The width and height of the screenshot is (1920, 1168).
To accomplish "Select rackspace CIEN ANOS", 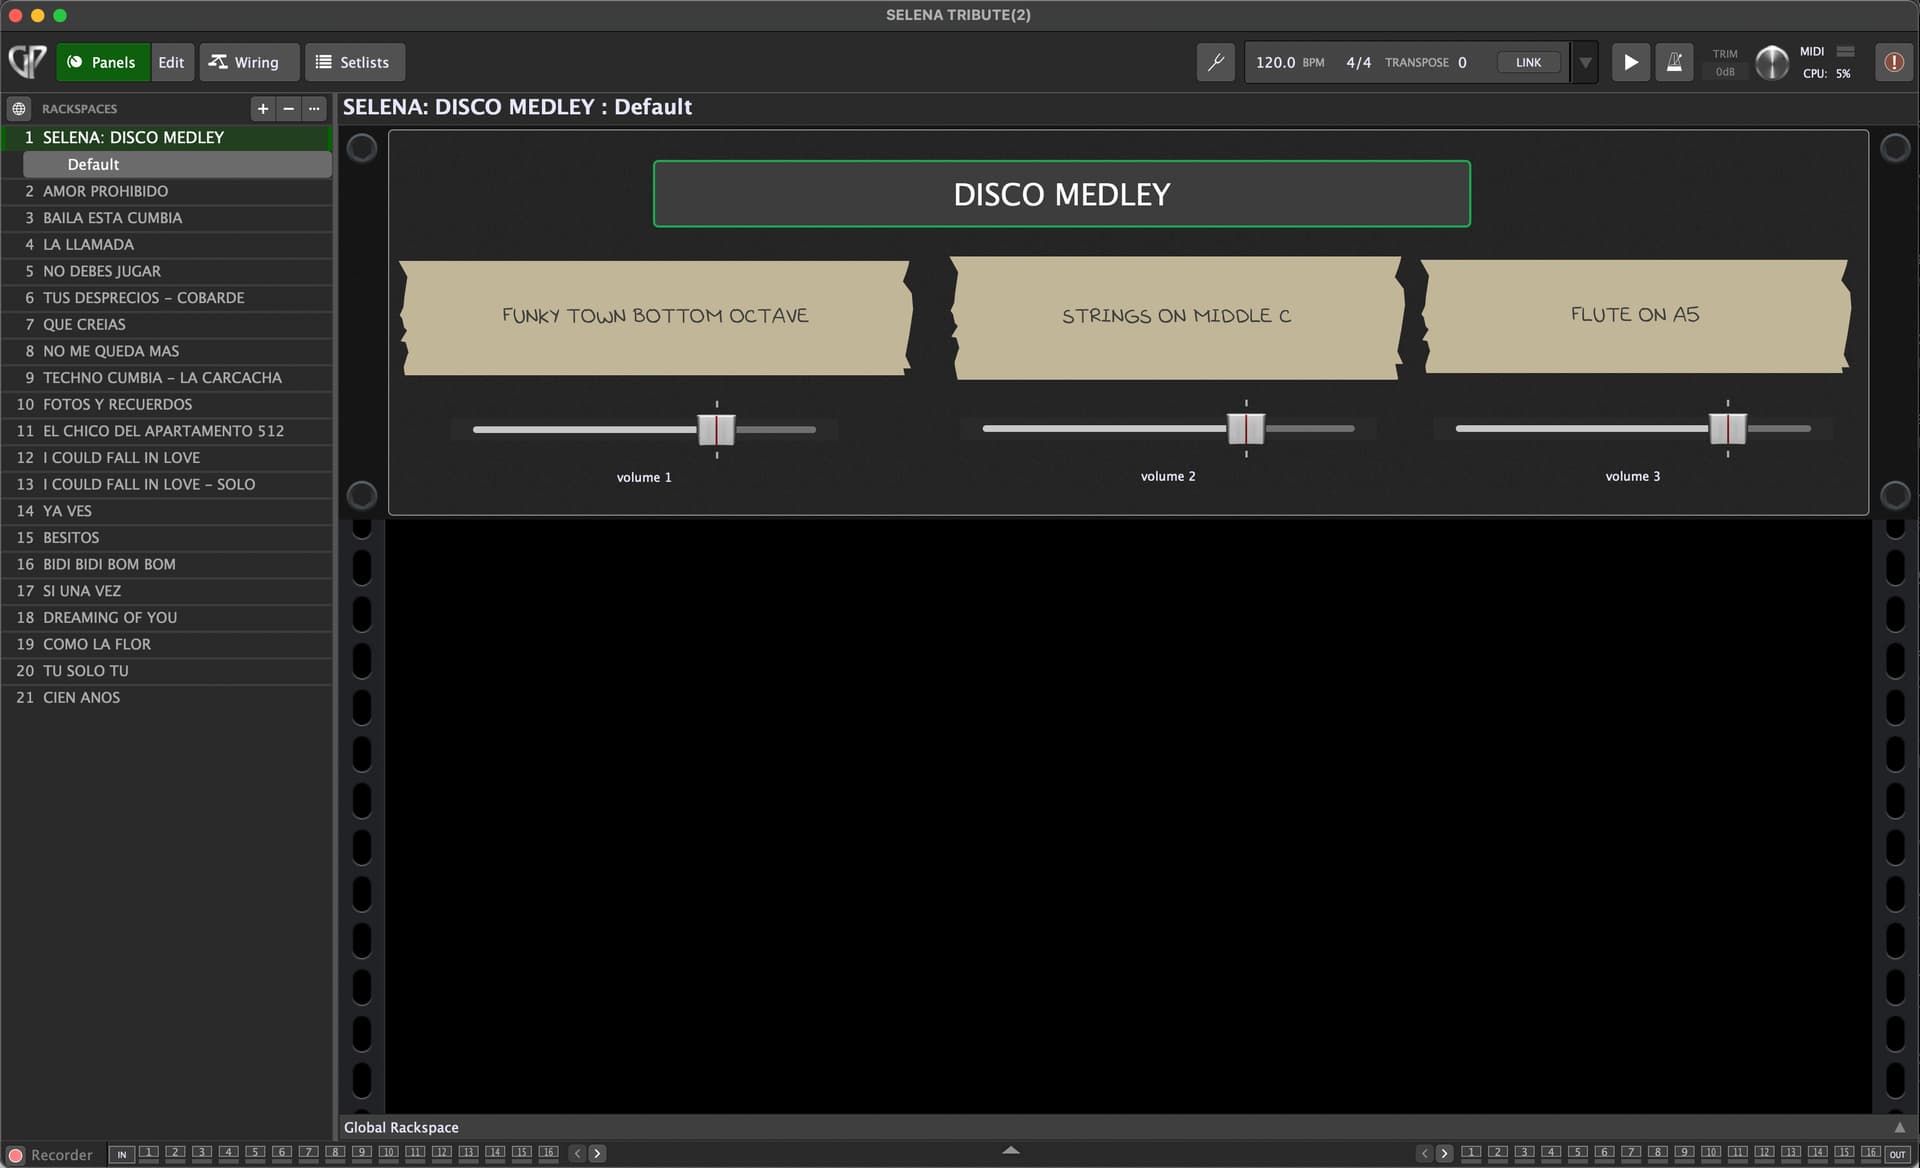I will 167,698.
